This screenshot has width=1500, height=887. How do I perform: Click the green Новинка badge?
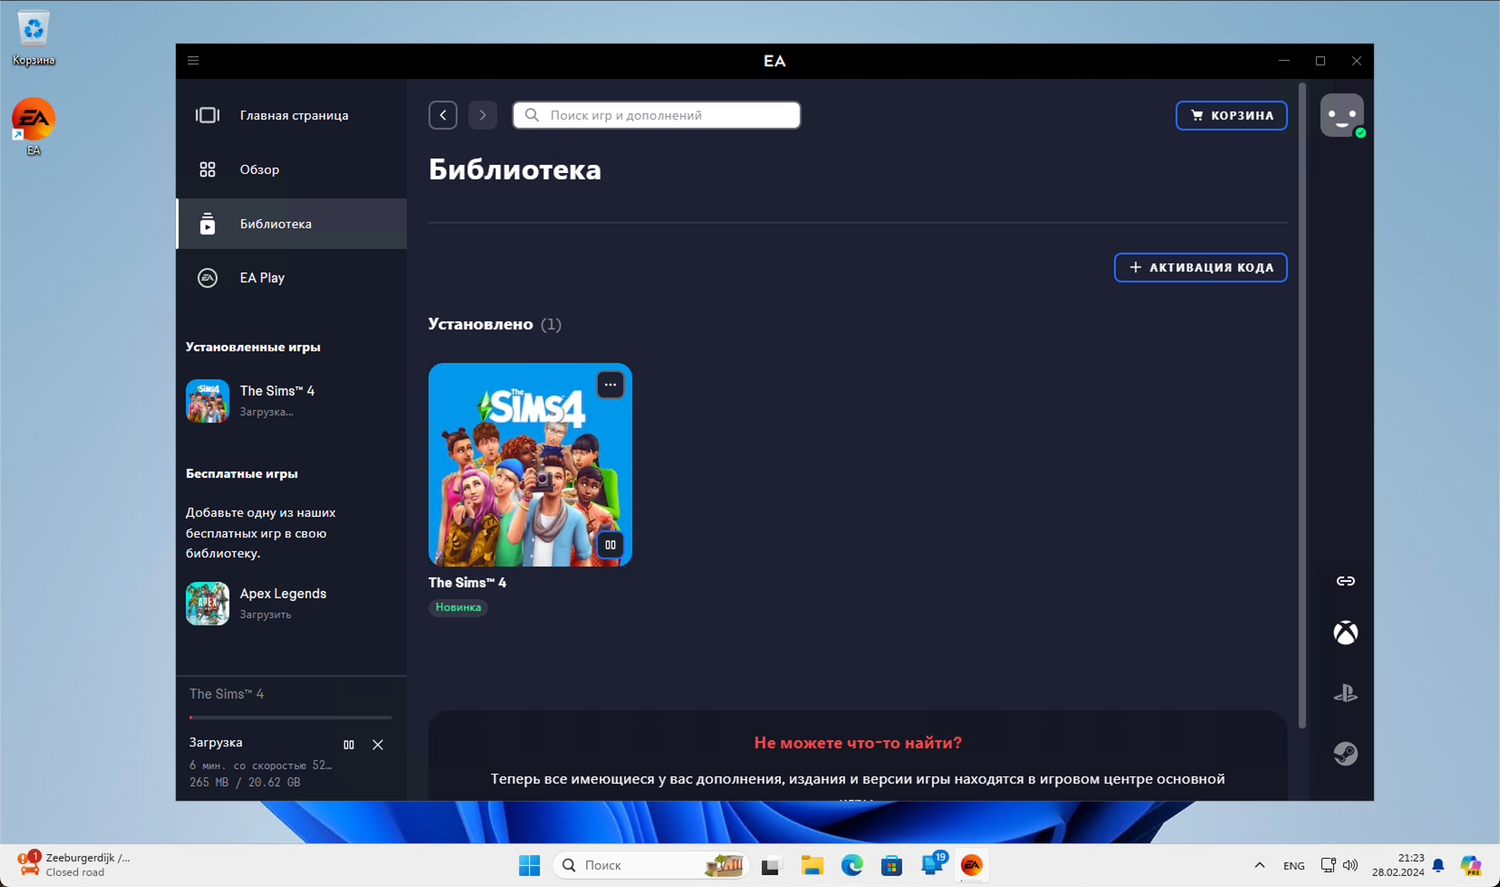click(x=458, y=607)
